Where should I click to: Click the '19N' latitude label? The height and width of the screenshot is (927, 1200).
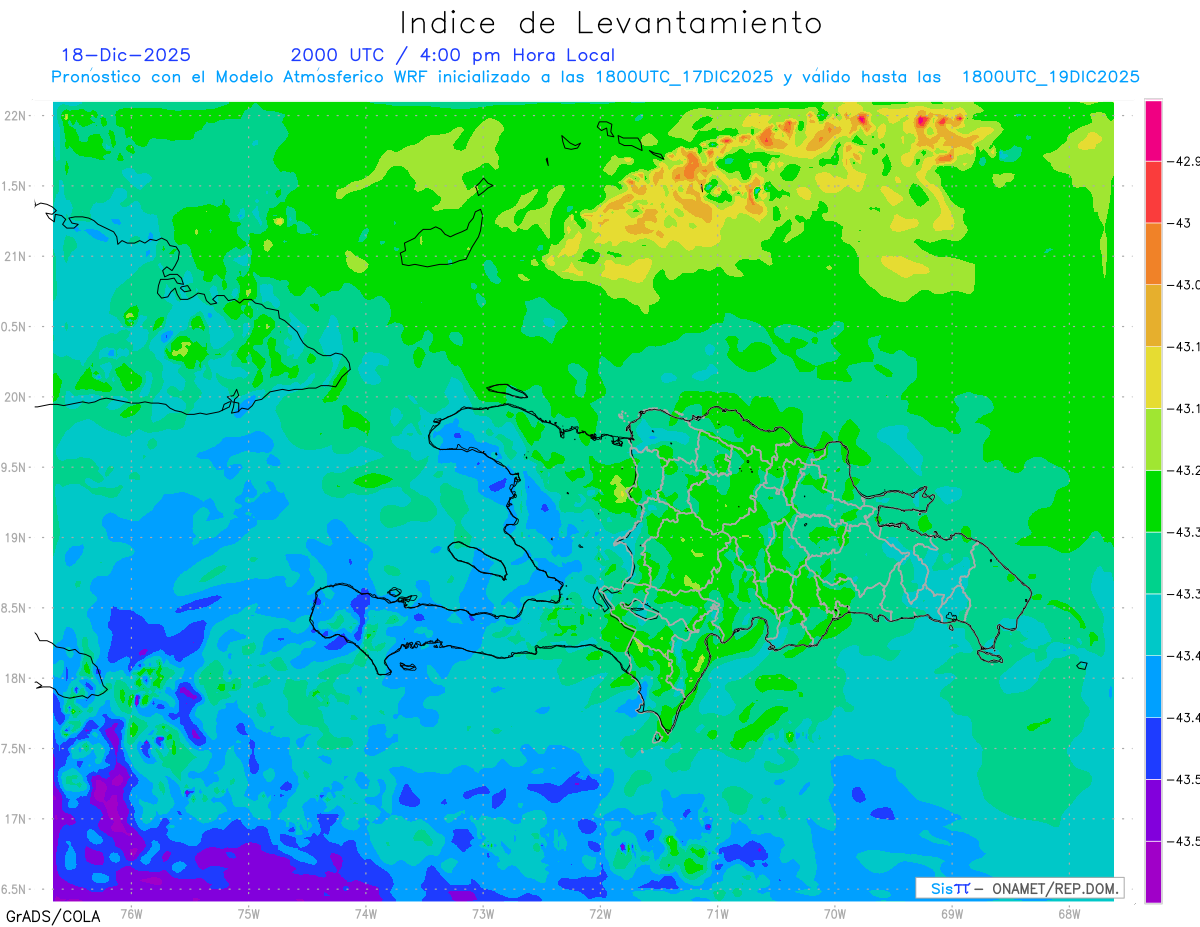17,537
